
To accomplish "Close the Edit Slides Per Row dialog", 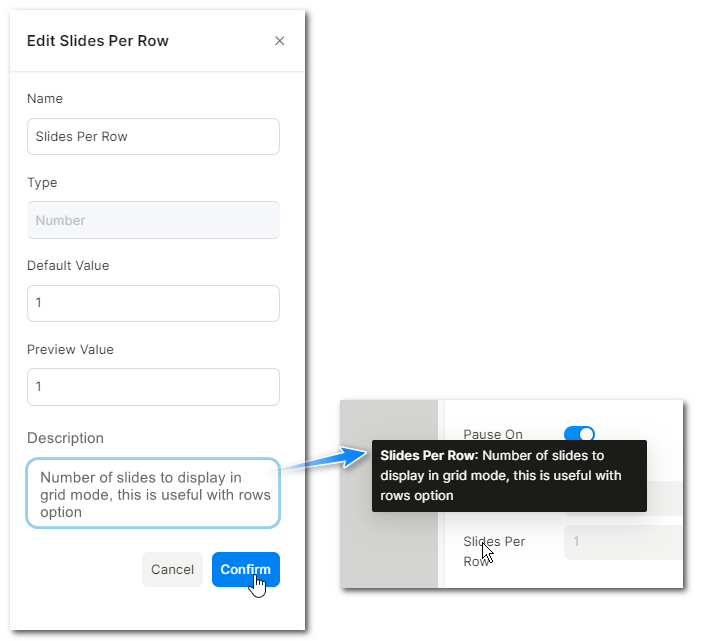I will [x=280, y=41].
